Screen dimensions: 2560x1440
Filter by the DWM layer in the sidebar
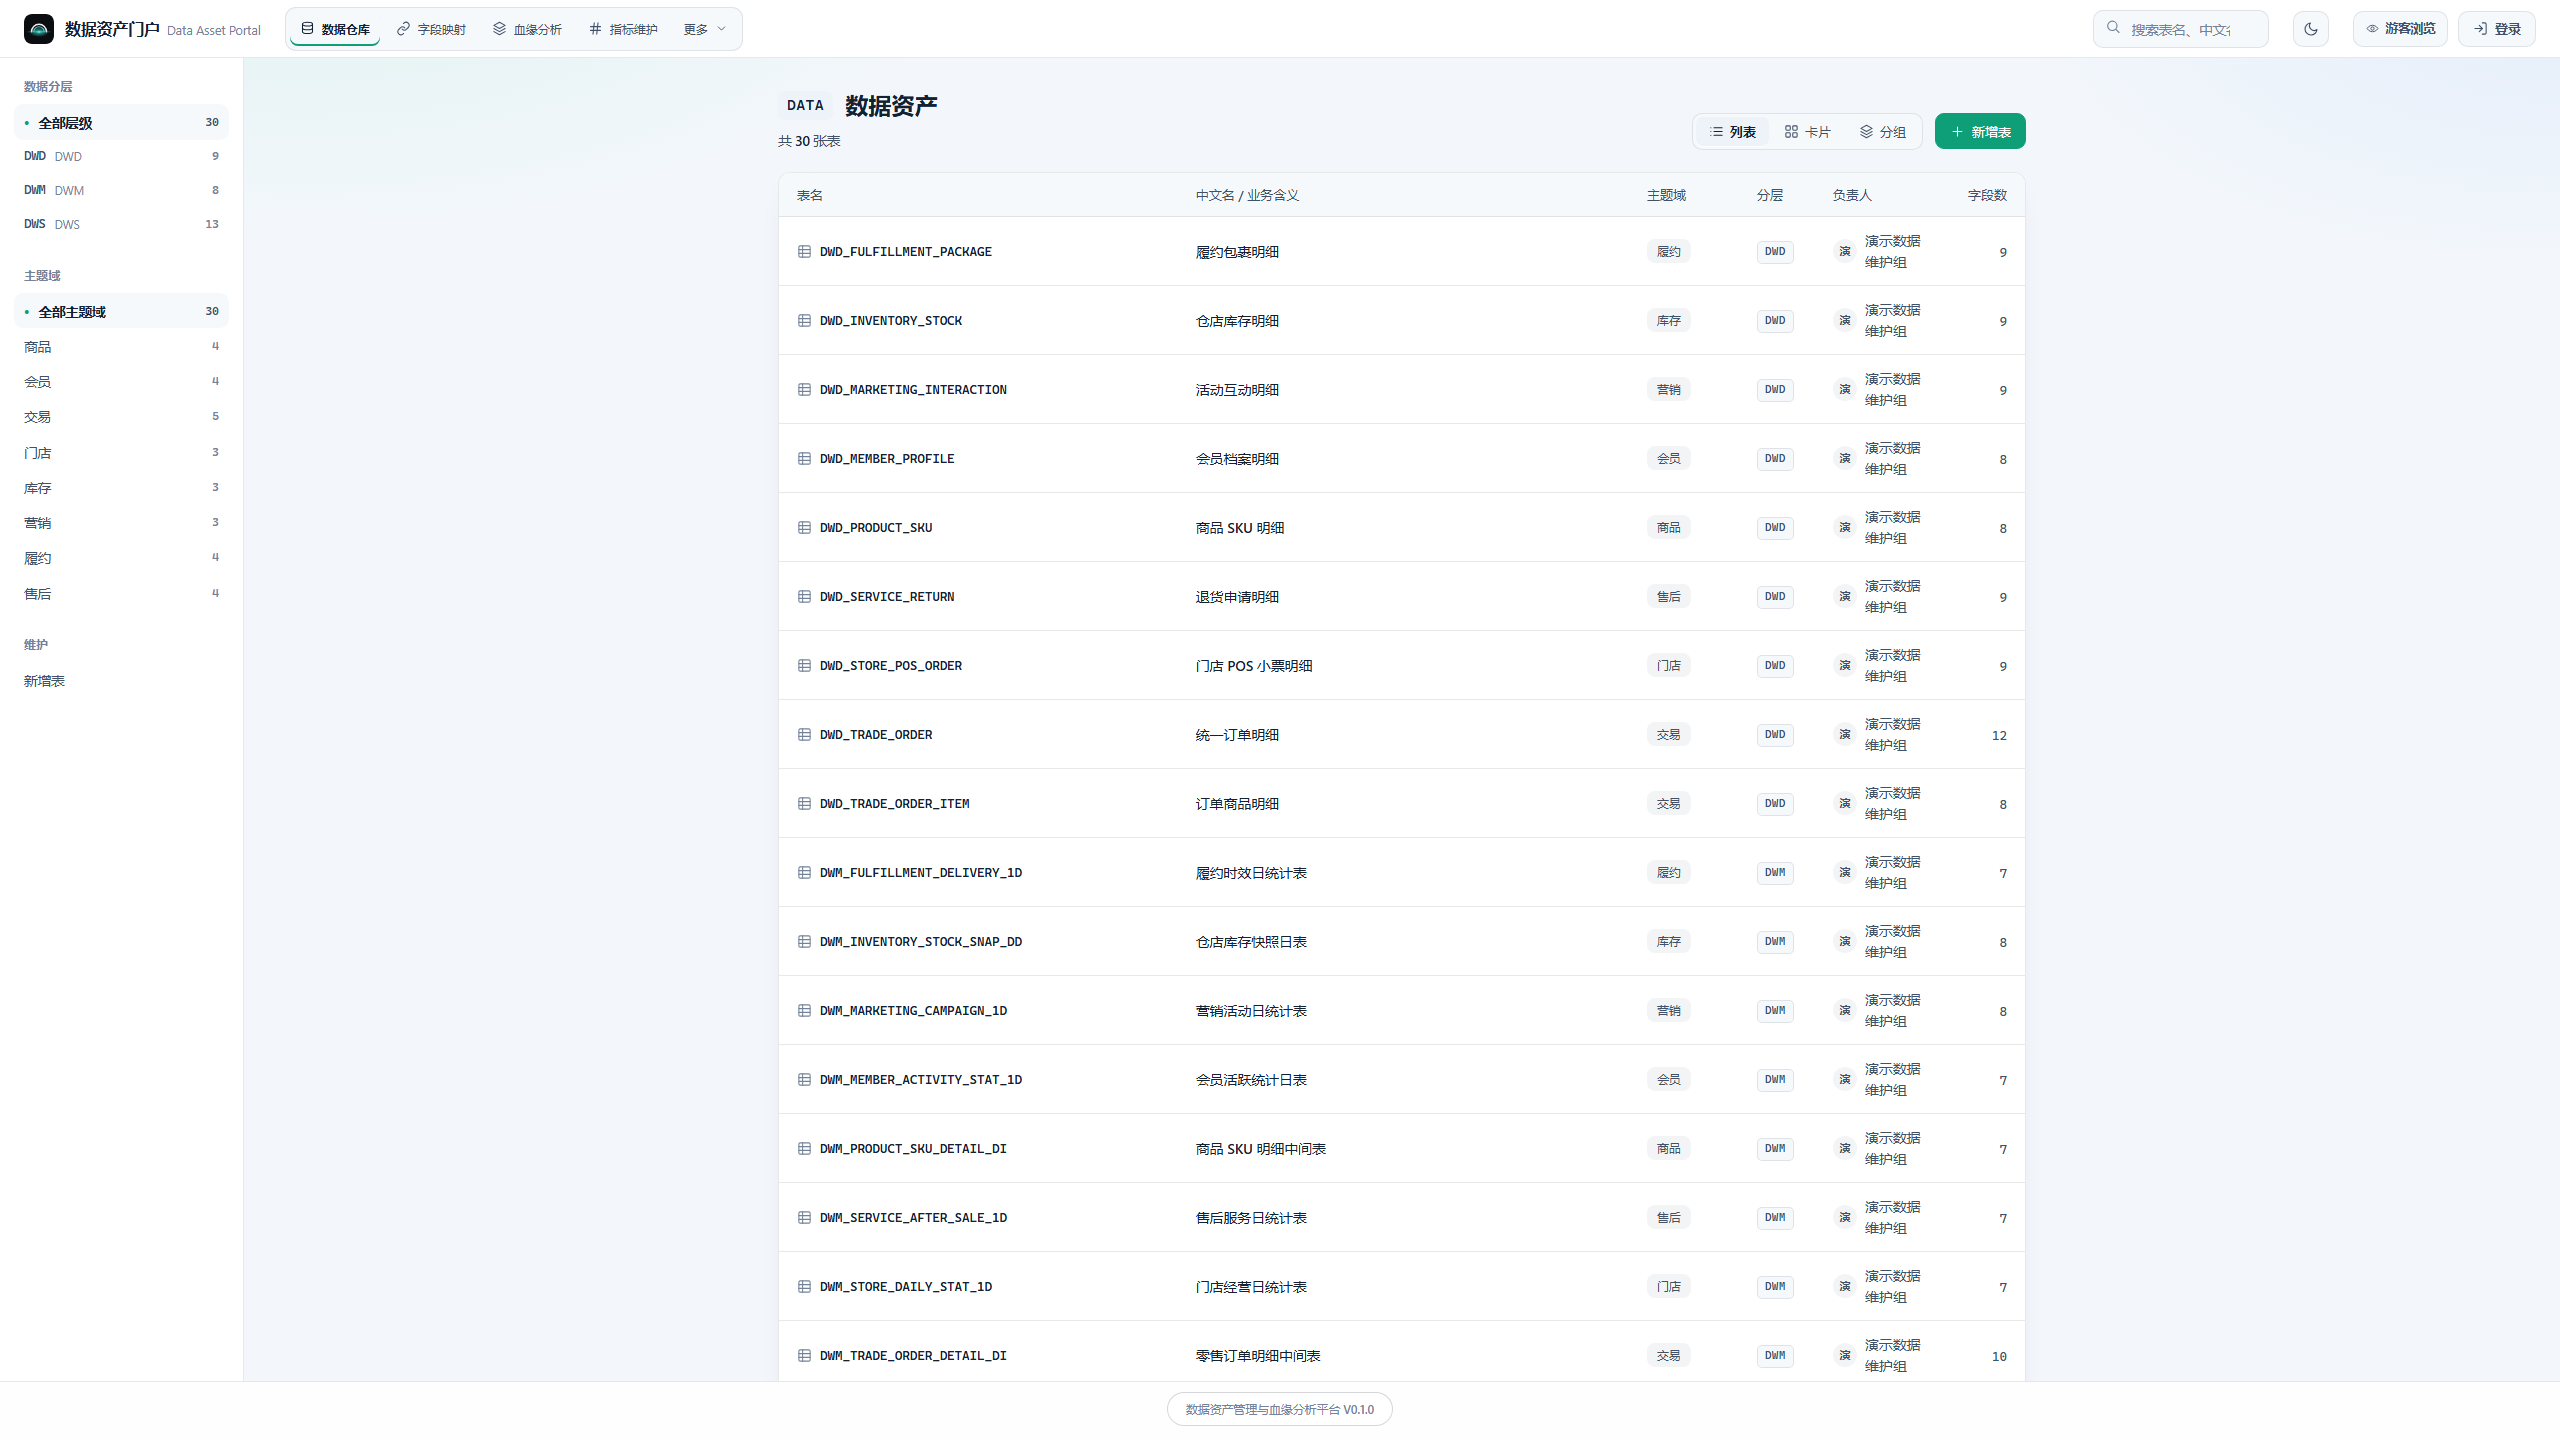pyautogui.click(x=122, y=190)
